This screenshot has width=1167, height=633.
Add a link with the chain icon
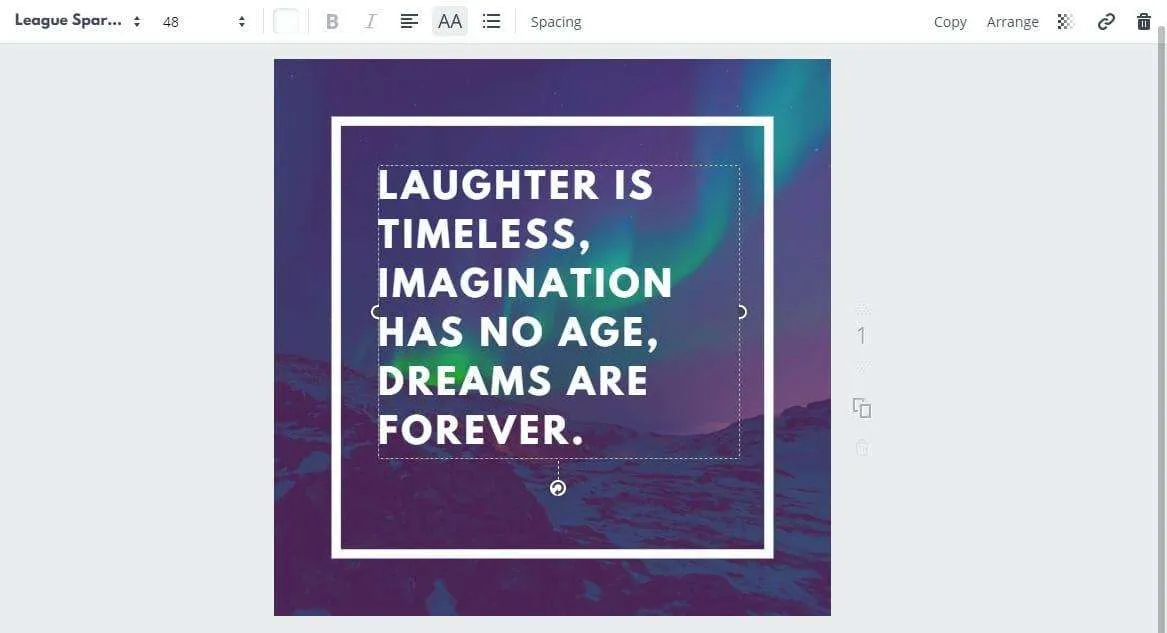(1106, 22)
